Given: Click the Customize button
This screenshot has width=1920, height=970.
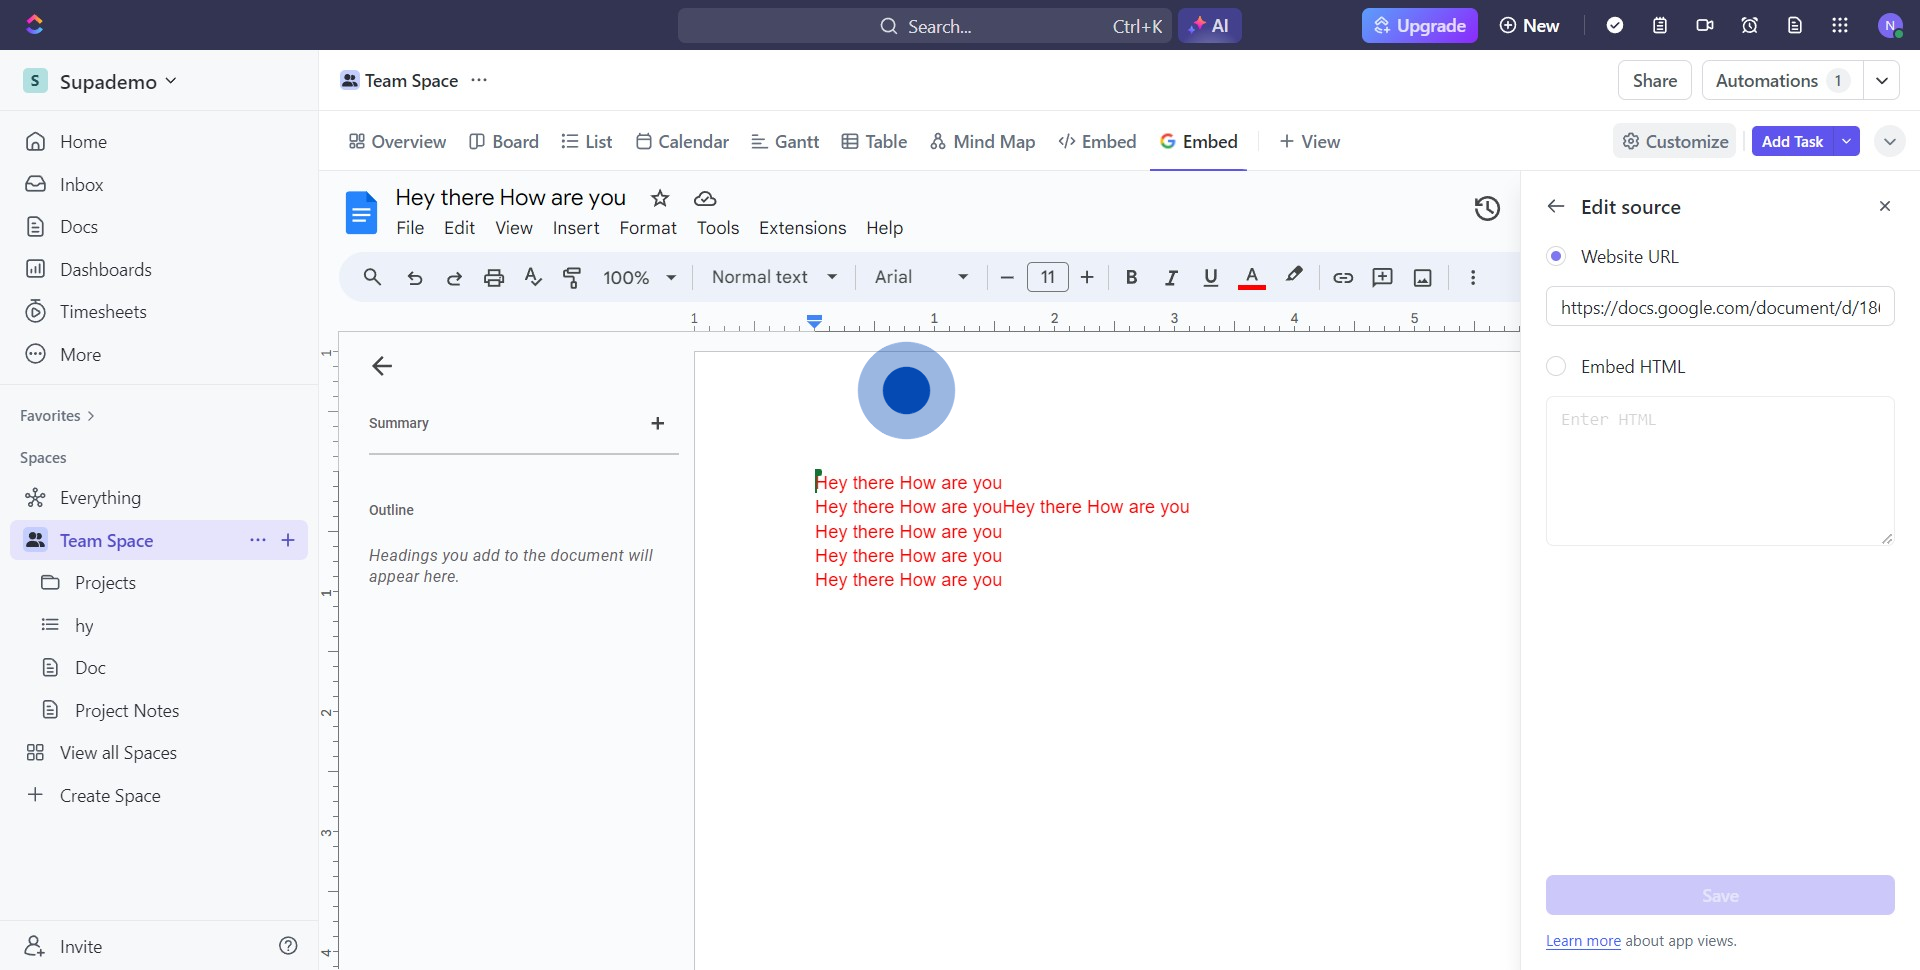Looking at the screenshot, I should (1675, 142).
